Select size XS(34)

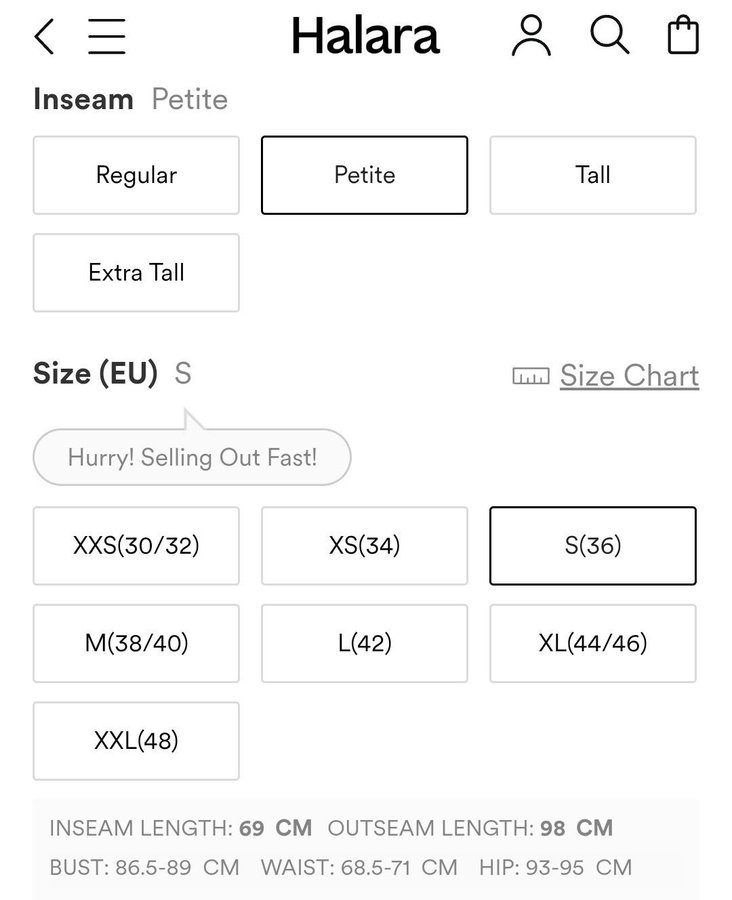coord(364,546)
